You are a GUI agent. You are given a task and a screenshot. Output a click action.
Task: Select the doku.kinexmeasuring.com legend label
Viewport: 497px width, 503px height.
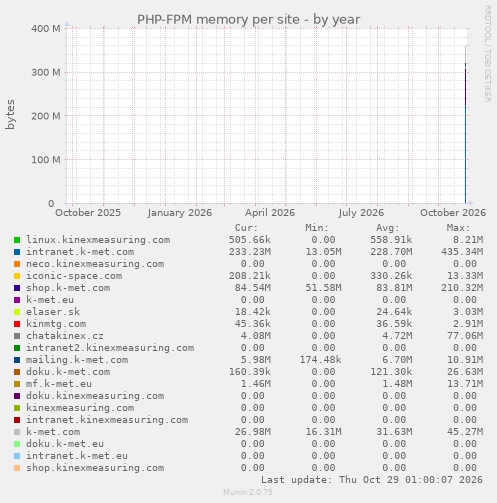click(95, 396)
